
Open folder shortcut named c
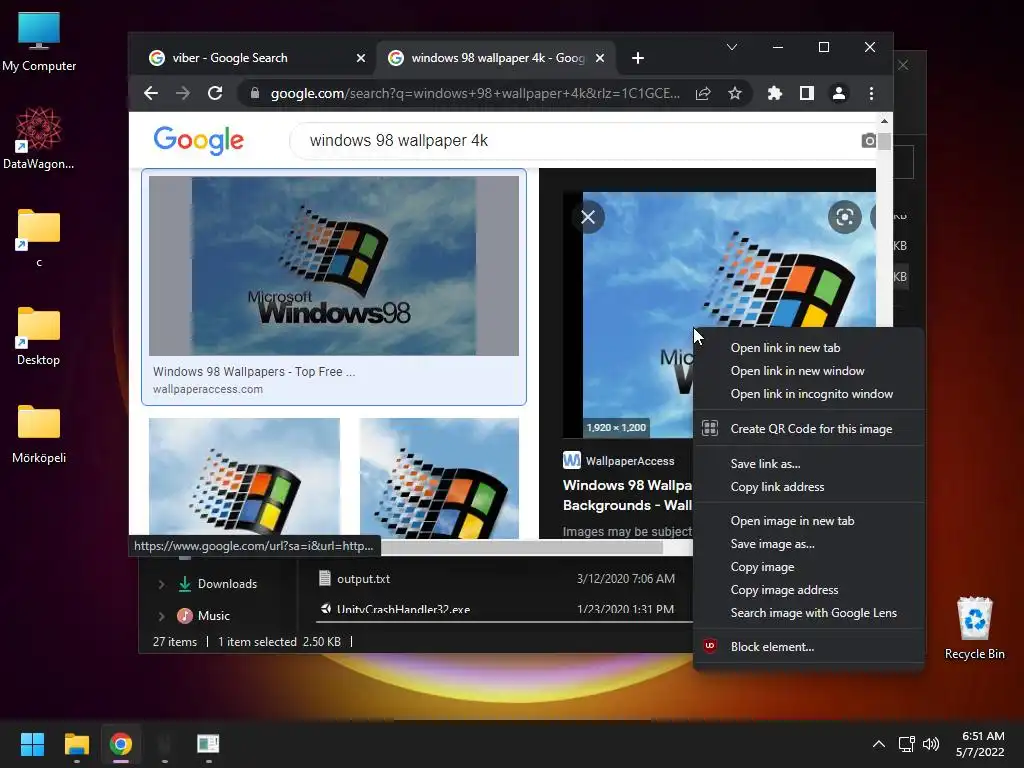pos(39,238)
